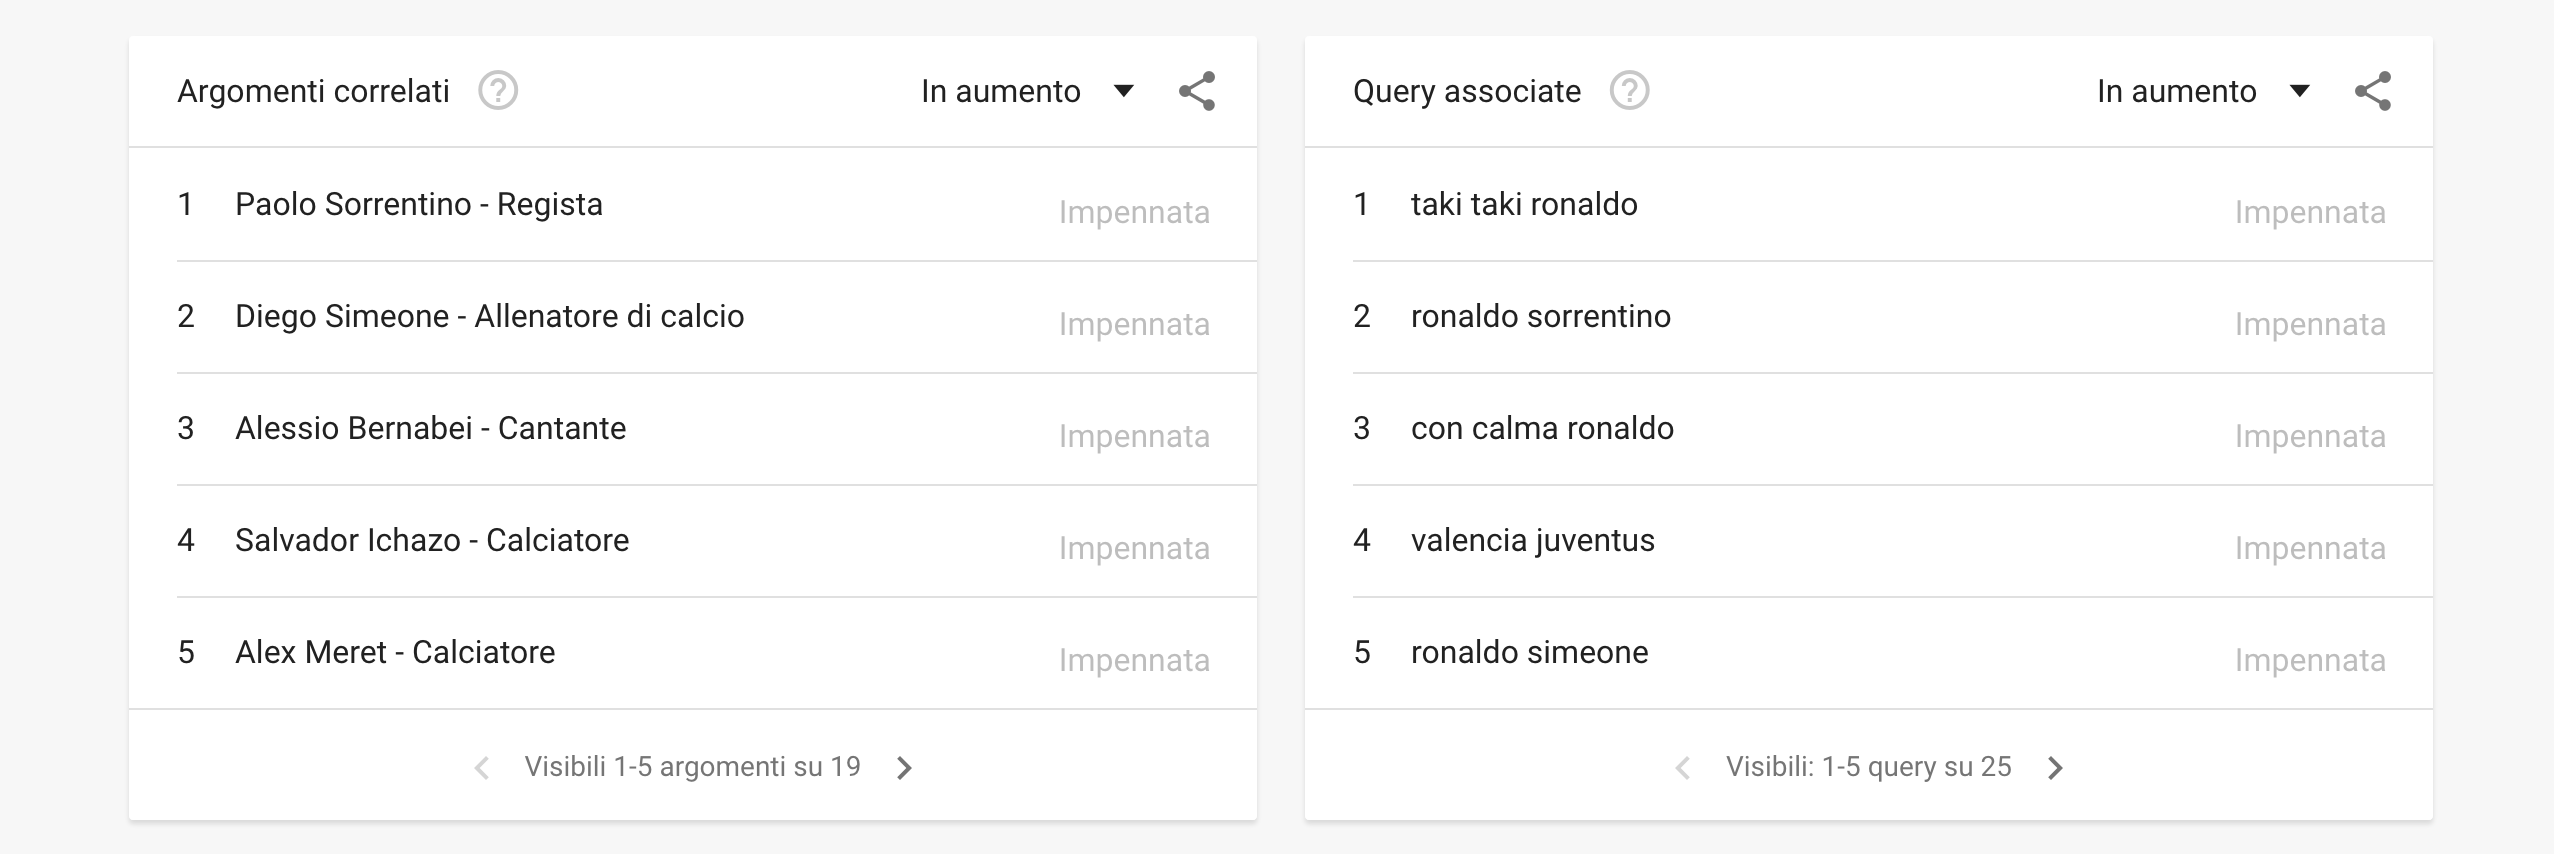Click Salvador Ichazo - Calciatore entry
This screenshot has height=854, width=2554.
(432, 540)
